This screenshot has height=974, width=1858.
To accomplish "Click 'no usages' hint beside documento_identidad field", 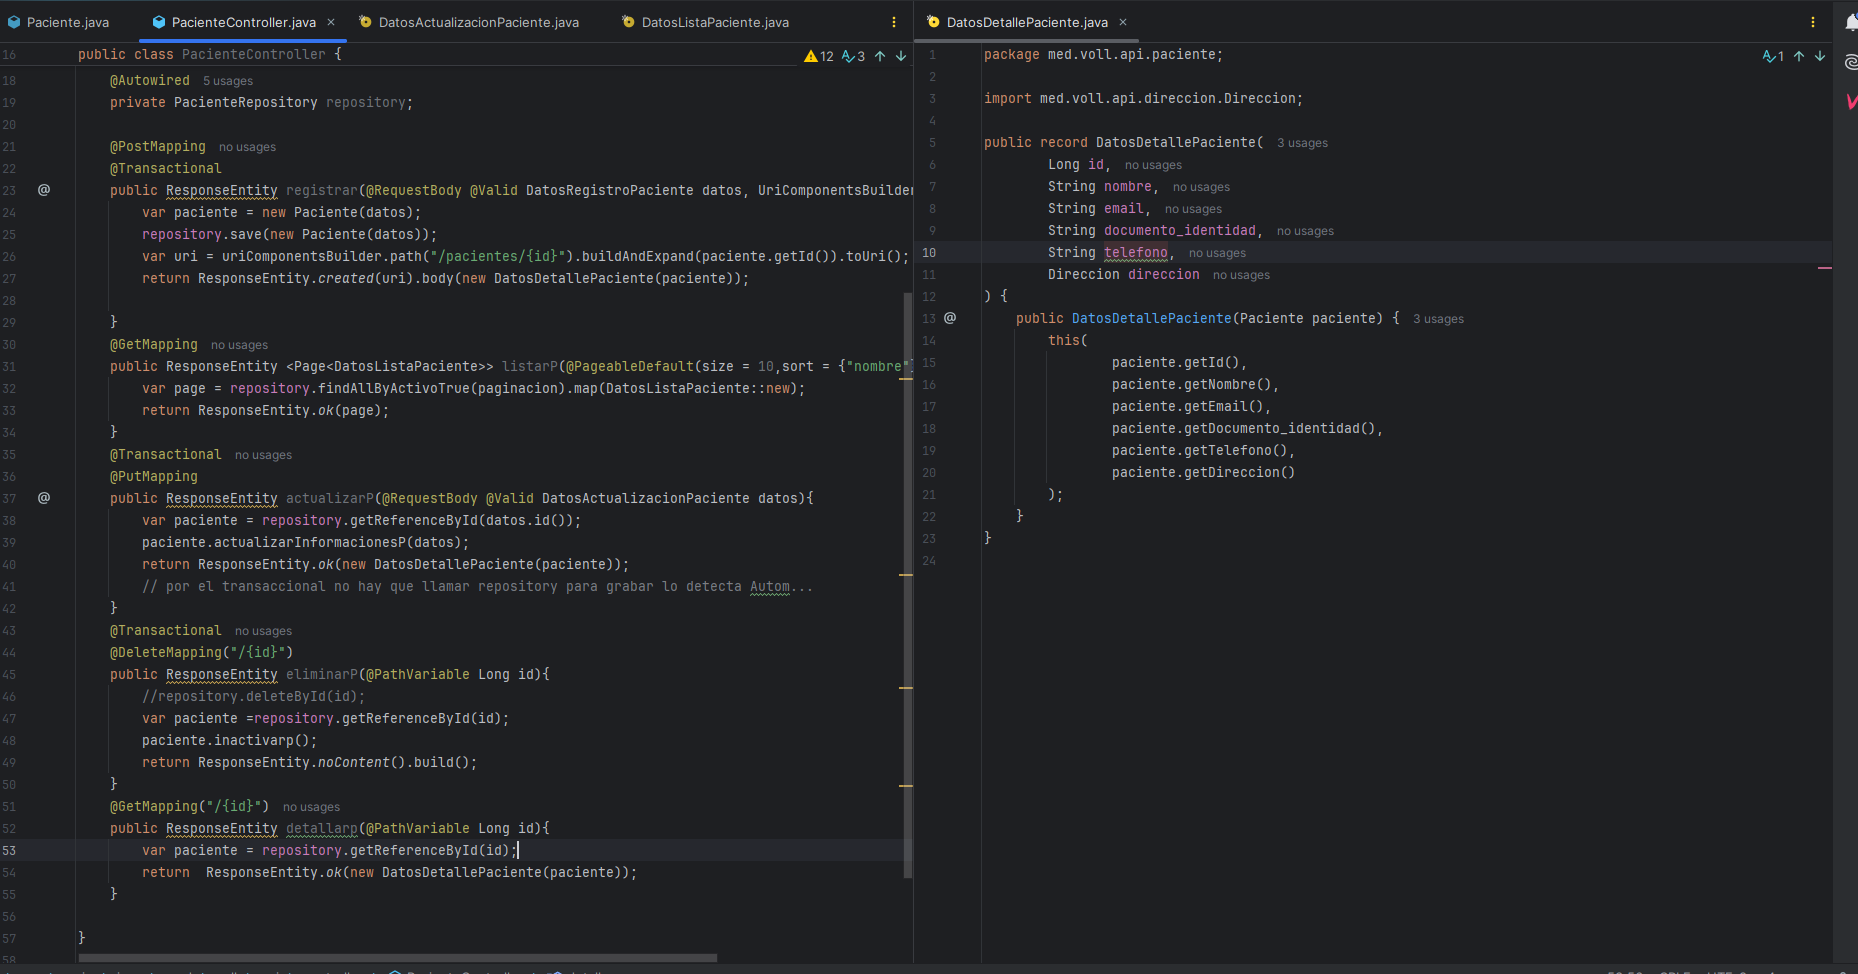I will coord(1305,231).
